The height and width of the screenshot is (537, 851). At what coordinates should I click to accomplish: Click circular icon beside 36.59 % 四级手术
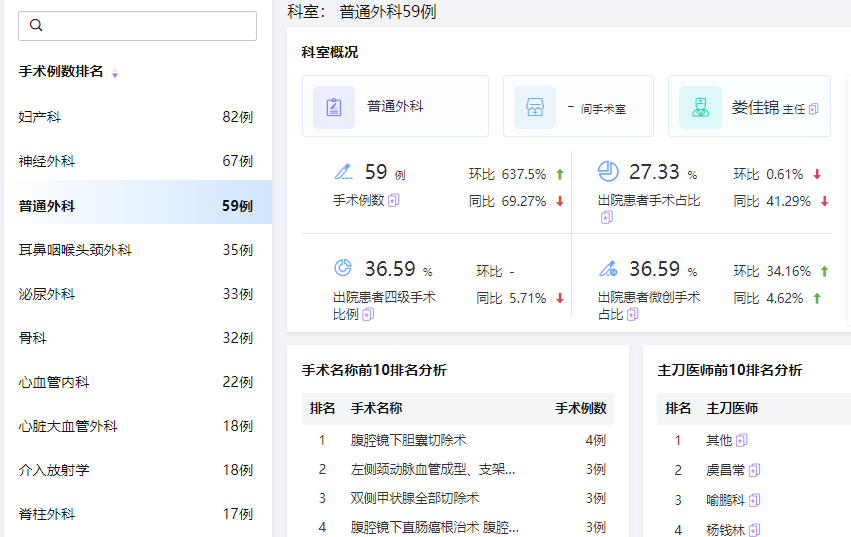coord(343,268)
